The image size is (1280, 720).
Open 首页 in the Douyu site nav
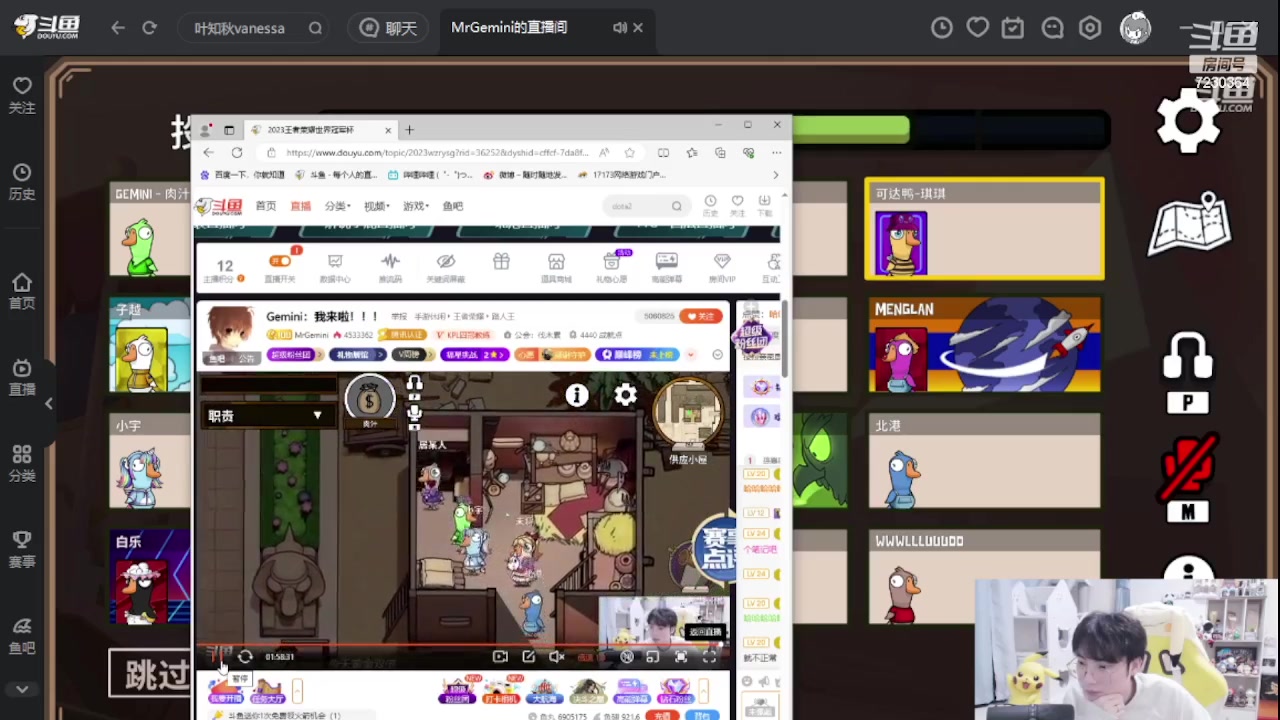pyautogui.click(x=266, y=206)
